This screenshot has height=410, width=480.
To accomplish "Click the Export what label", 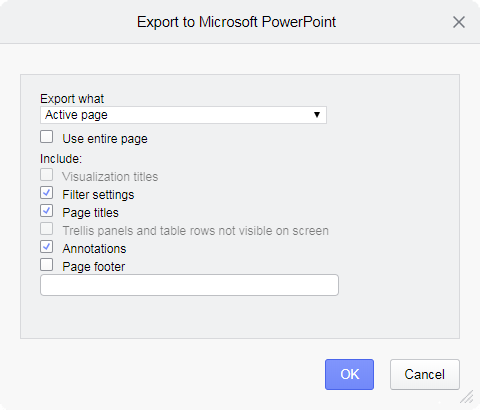I will coord(72,99).
